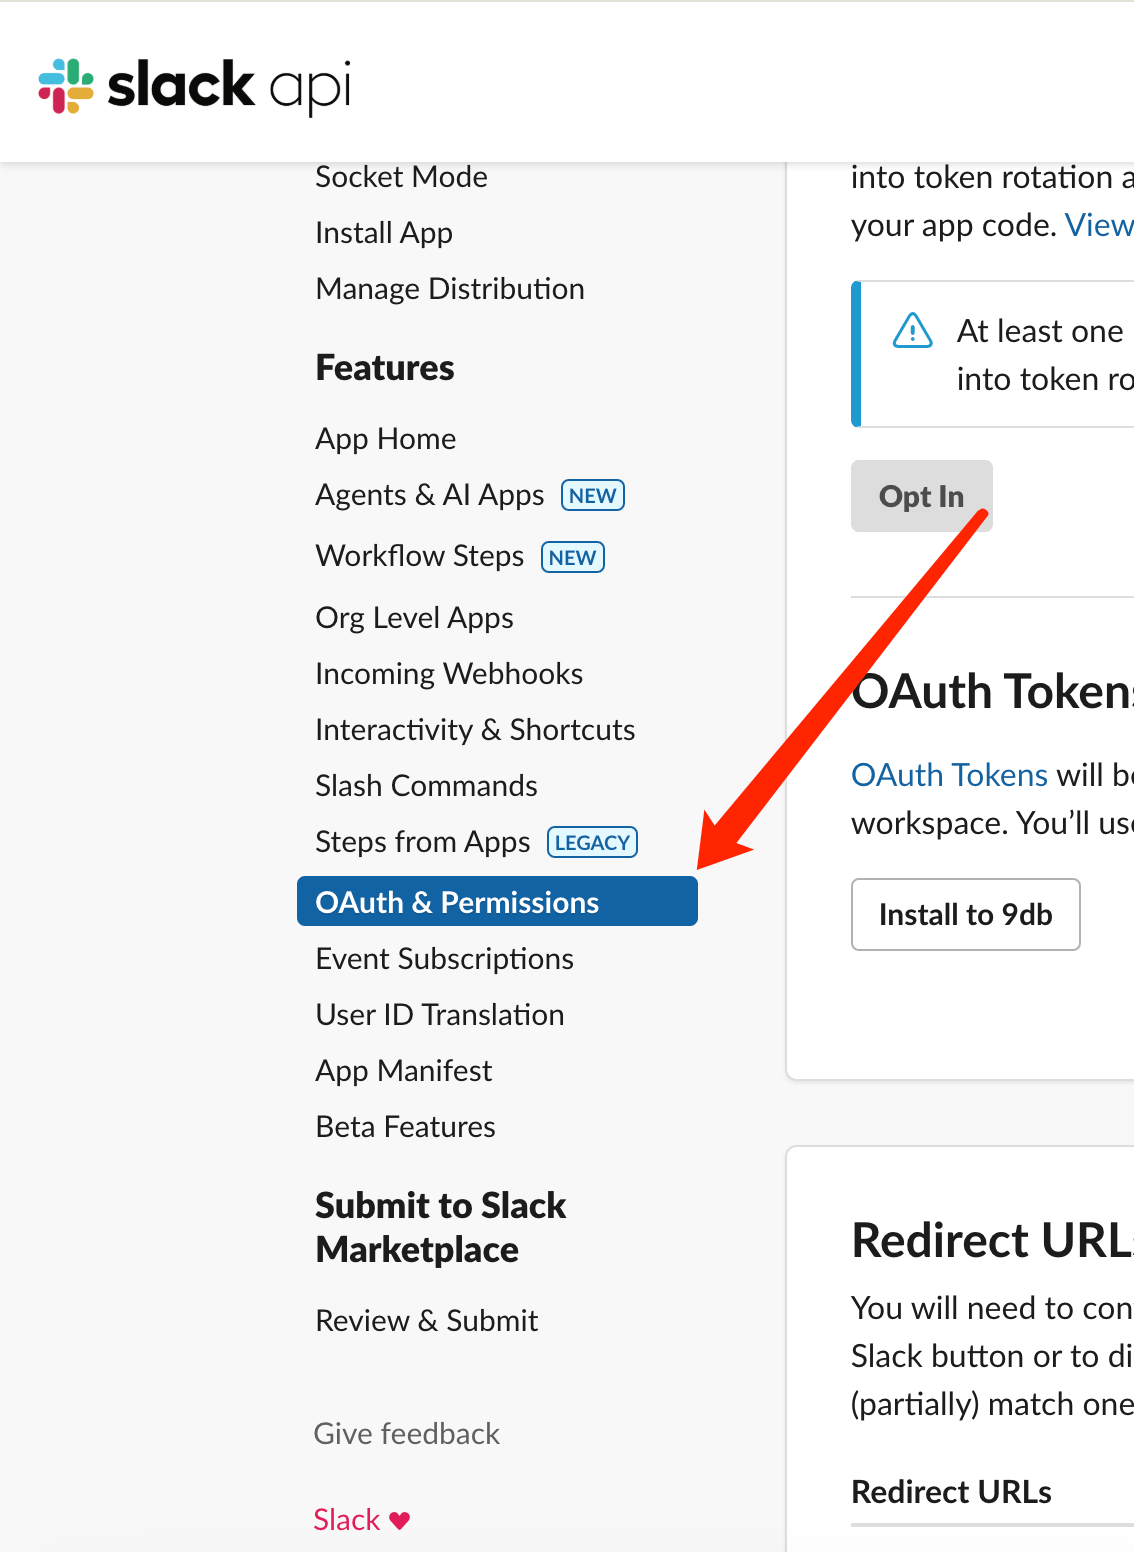View Interactivity & Shortcuts

[475, 729]
